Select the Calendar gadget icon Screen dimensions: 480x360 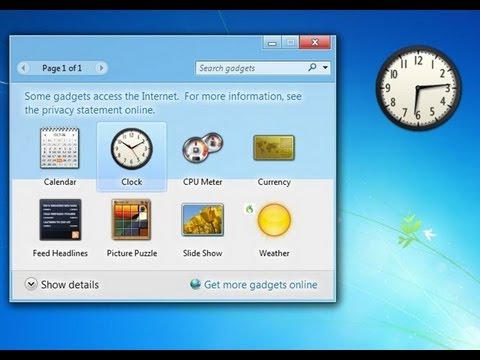pyautogui.click(x=60, y=148)
